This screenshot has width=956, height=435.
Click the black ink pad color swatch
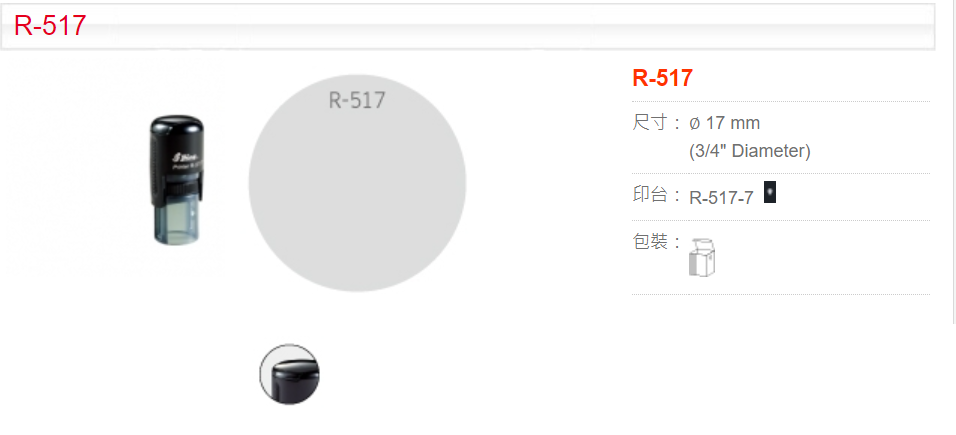pyautogui.click(x=769, y=192)
